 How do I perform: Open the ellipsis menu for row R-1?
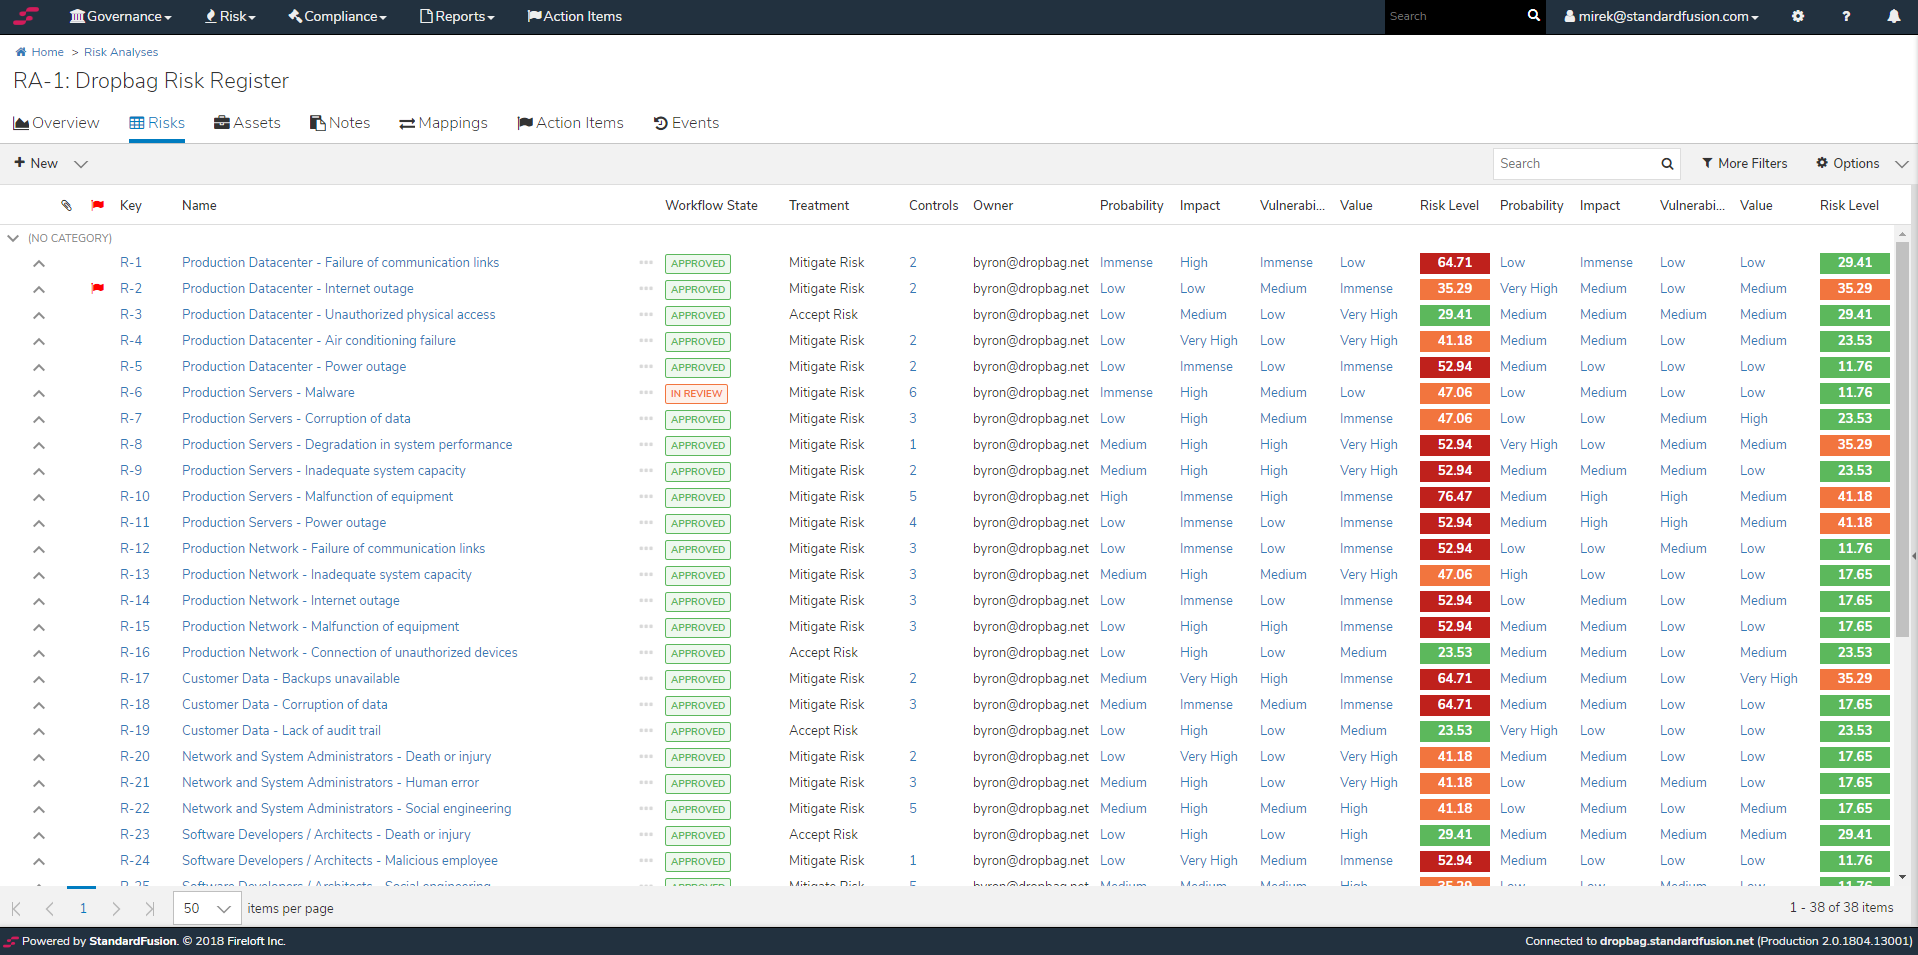tap(646, 262)
